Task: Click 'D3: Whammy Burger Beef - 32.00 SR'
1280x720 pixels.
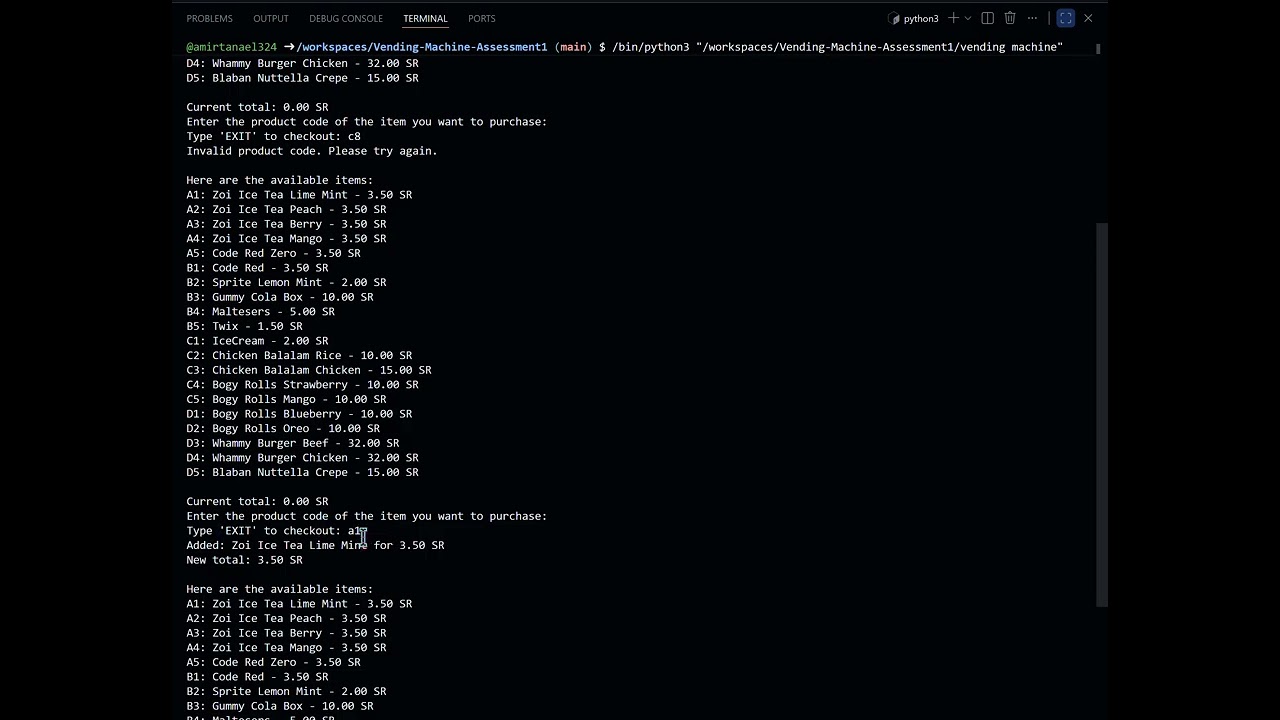Action: point(293,443)
